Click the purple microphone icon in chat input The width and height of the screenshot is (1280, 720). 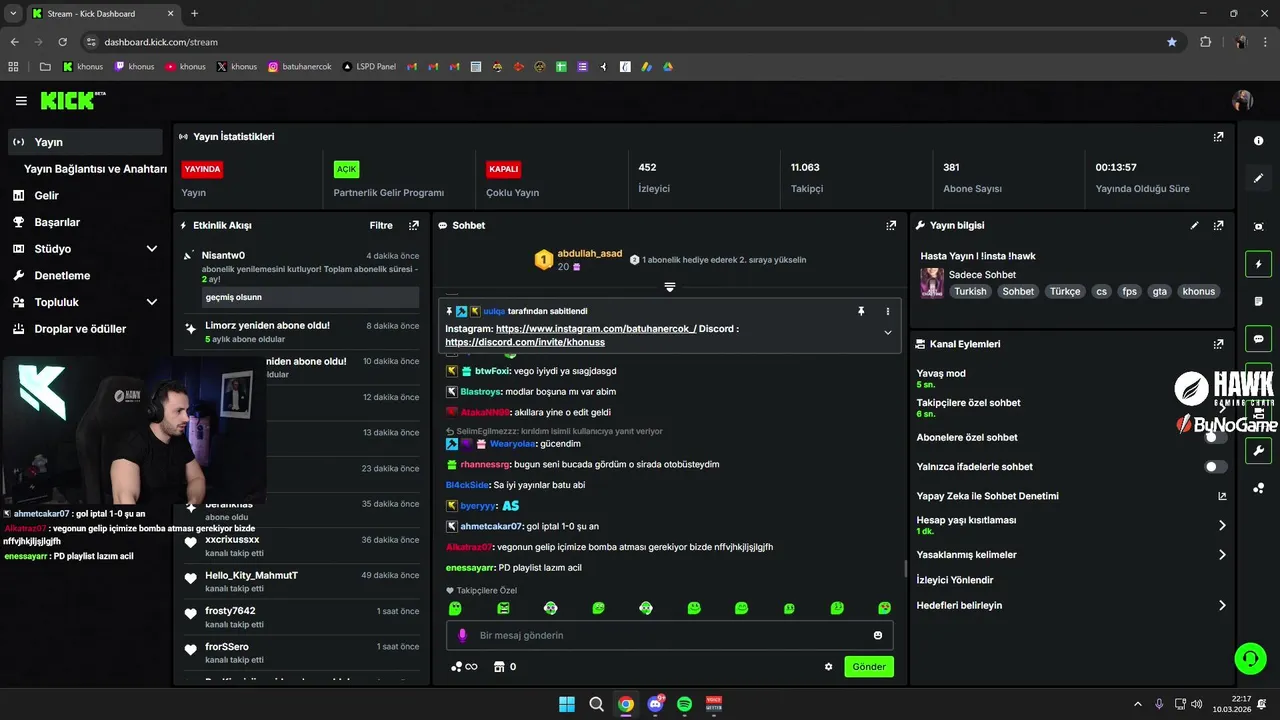tap(462, 635)
